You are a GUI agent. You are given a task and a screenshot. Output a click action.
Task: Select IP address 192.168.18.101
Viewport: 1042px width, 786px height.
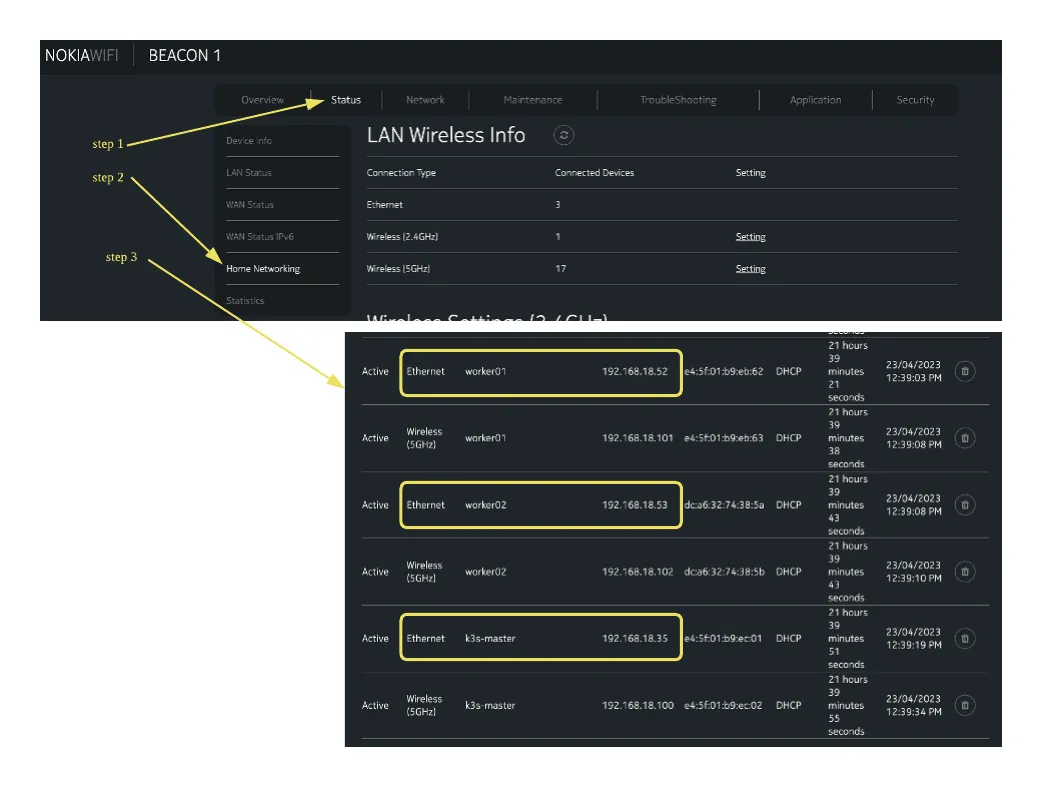(x=637, y=438)
